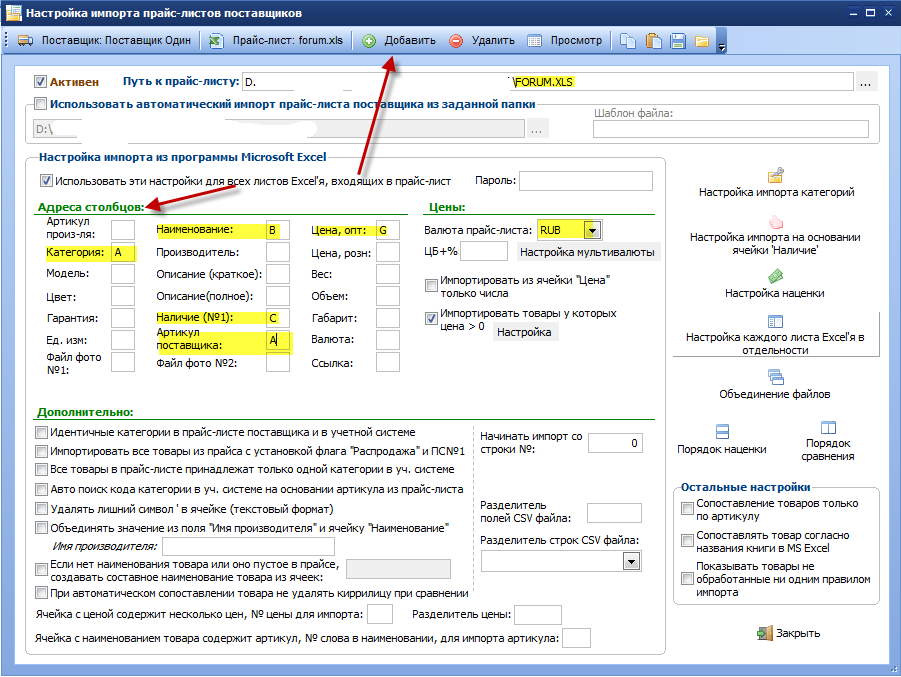Expand Валюта прайс-листа RUB dropdown
The height and width of the screenshot is (677, 901).
[592, 230]
